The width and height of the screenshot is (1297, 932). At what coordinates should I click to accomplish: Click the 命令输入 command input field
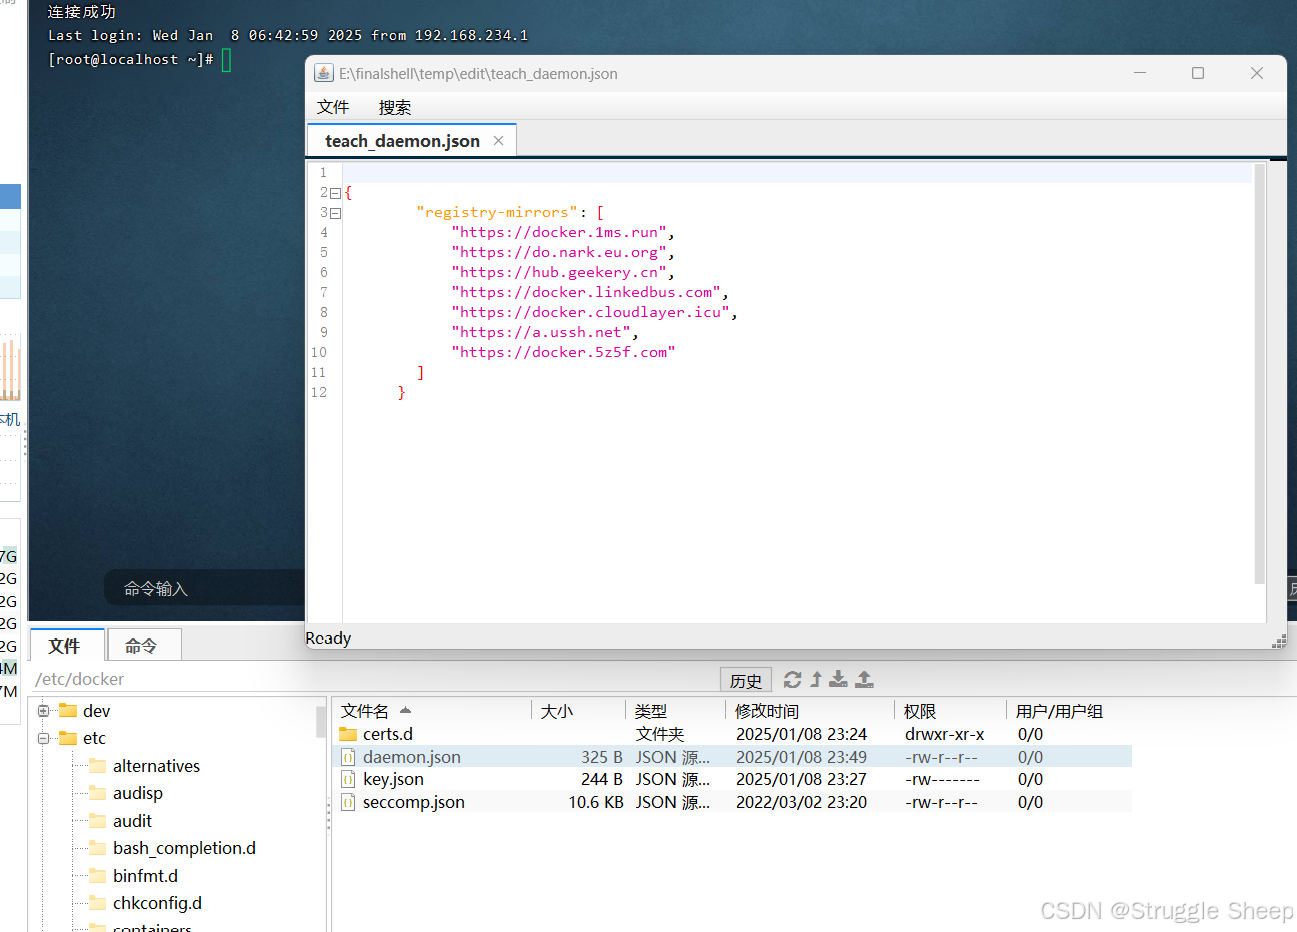[205, 588]
